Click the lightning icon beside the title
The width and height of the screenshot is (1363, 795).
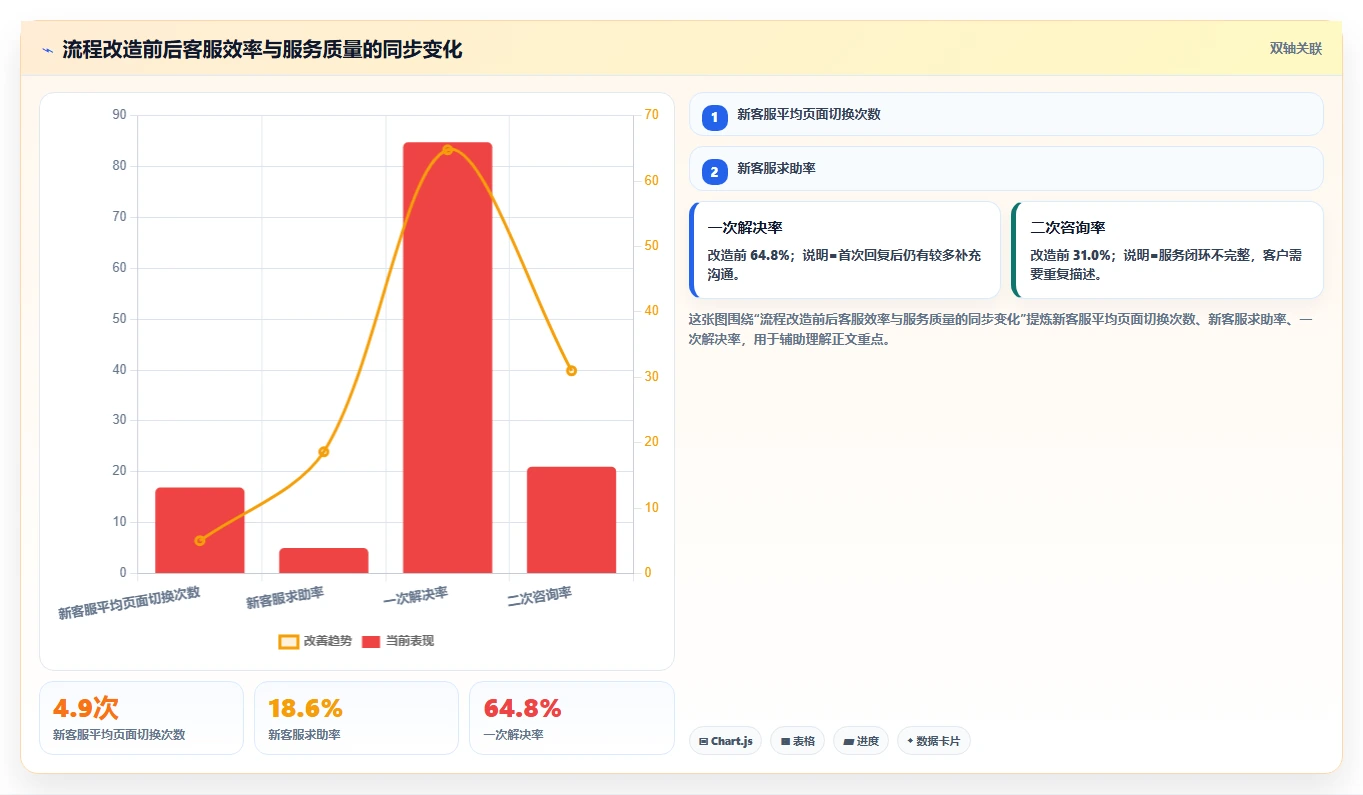pos(48,50)
